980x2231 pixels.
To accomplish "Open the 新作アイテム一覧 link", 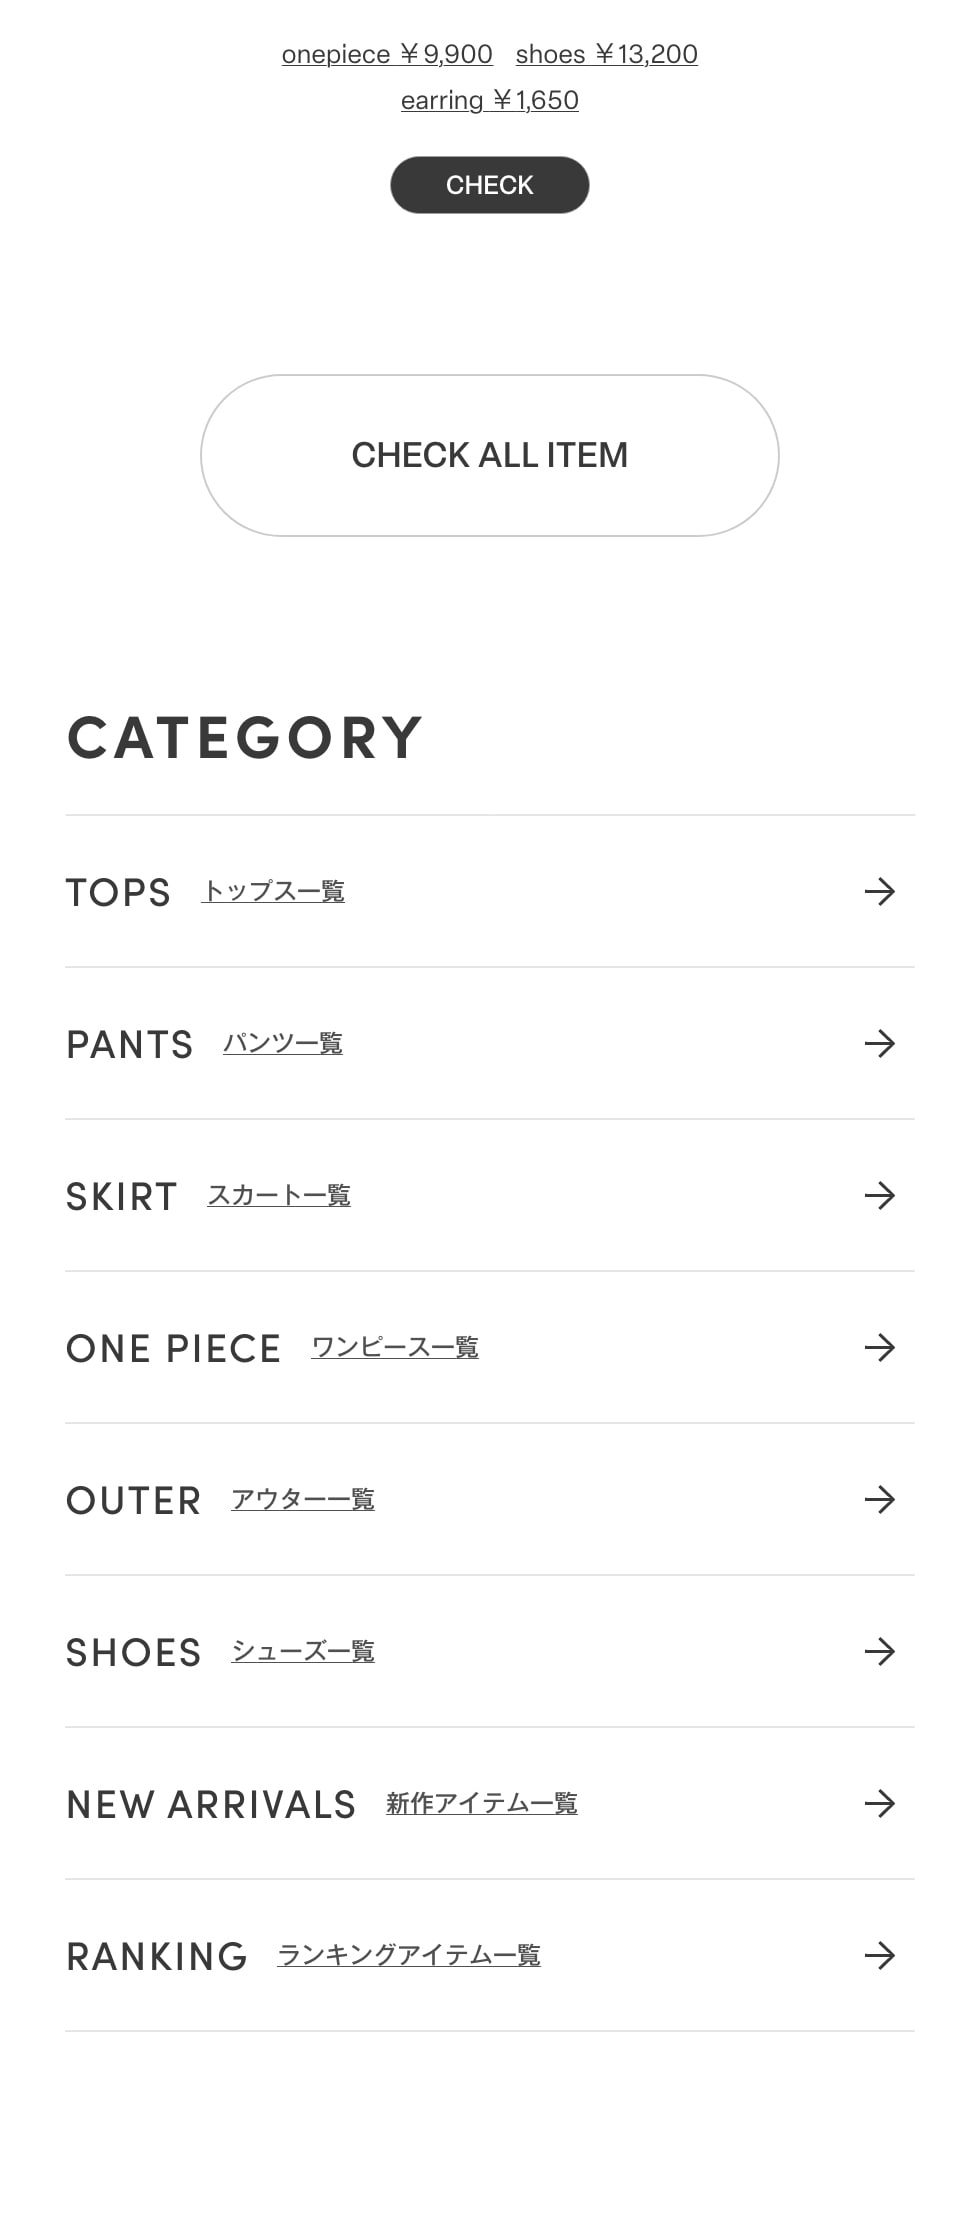I will [482, 1803].
